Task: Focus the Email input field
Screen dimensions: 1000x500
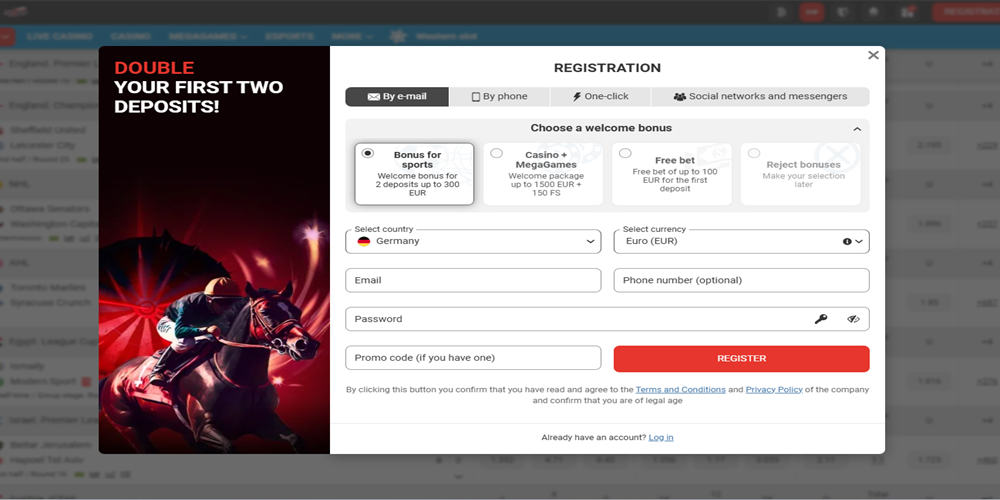Action: 473,280
